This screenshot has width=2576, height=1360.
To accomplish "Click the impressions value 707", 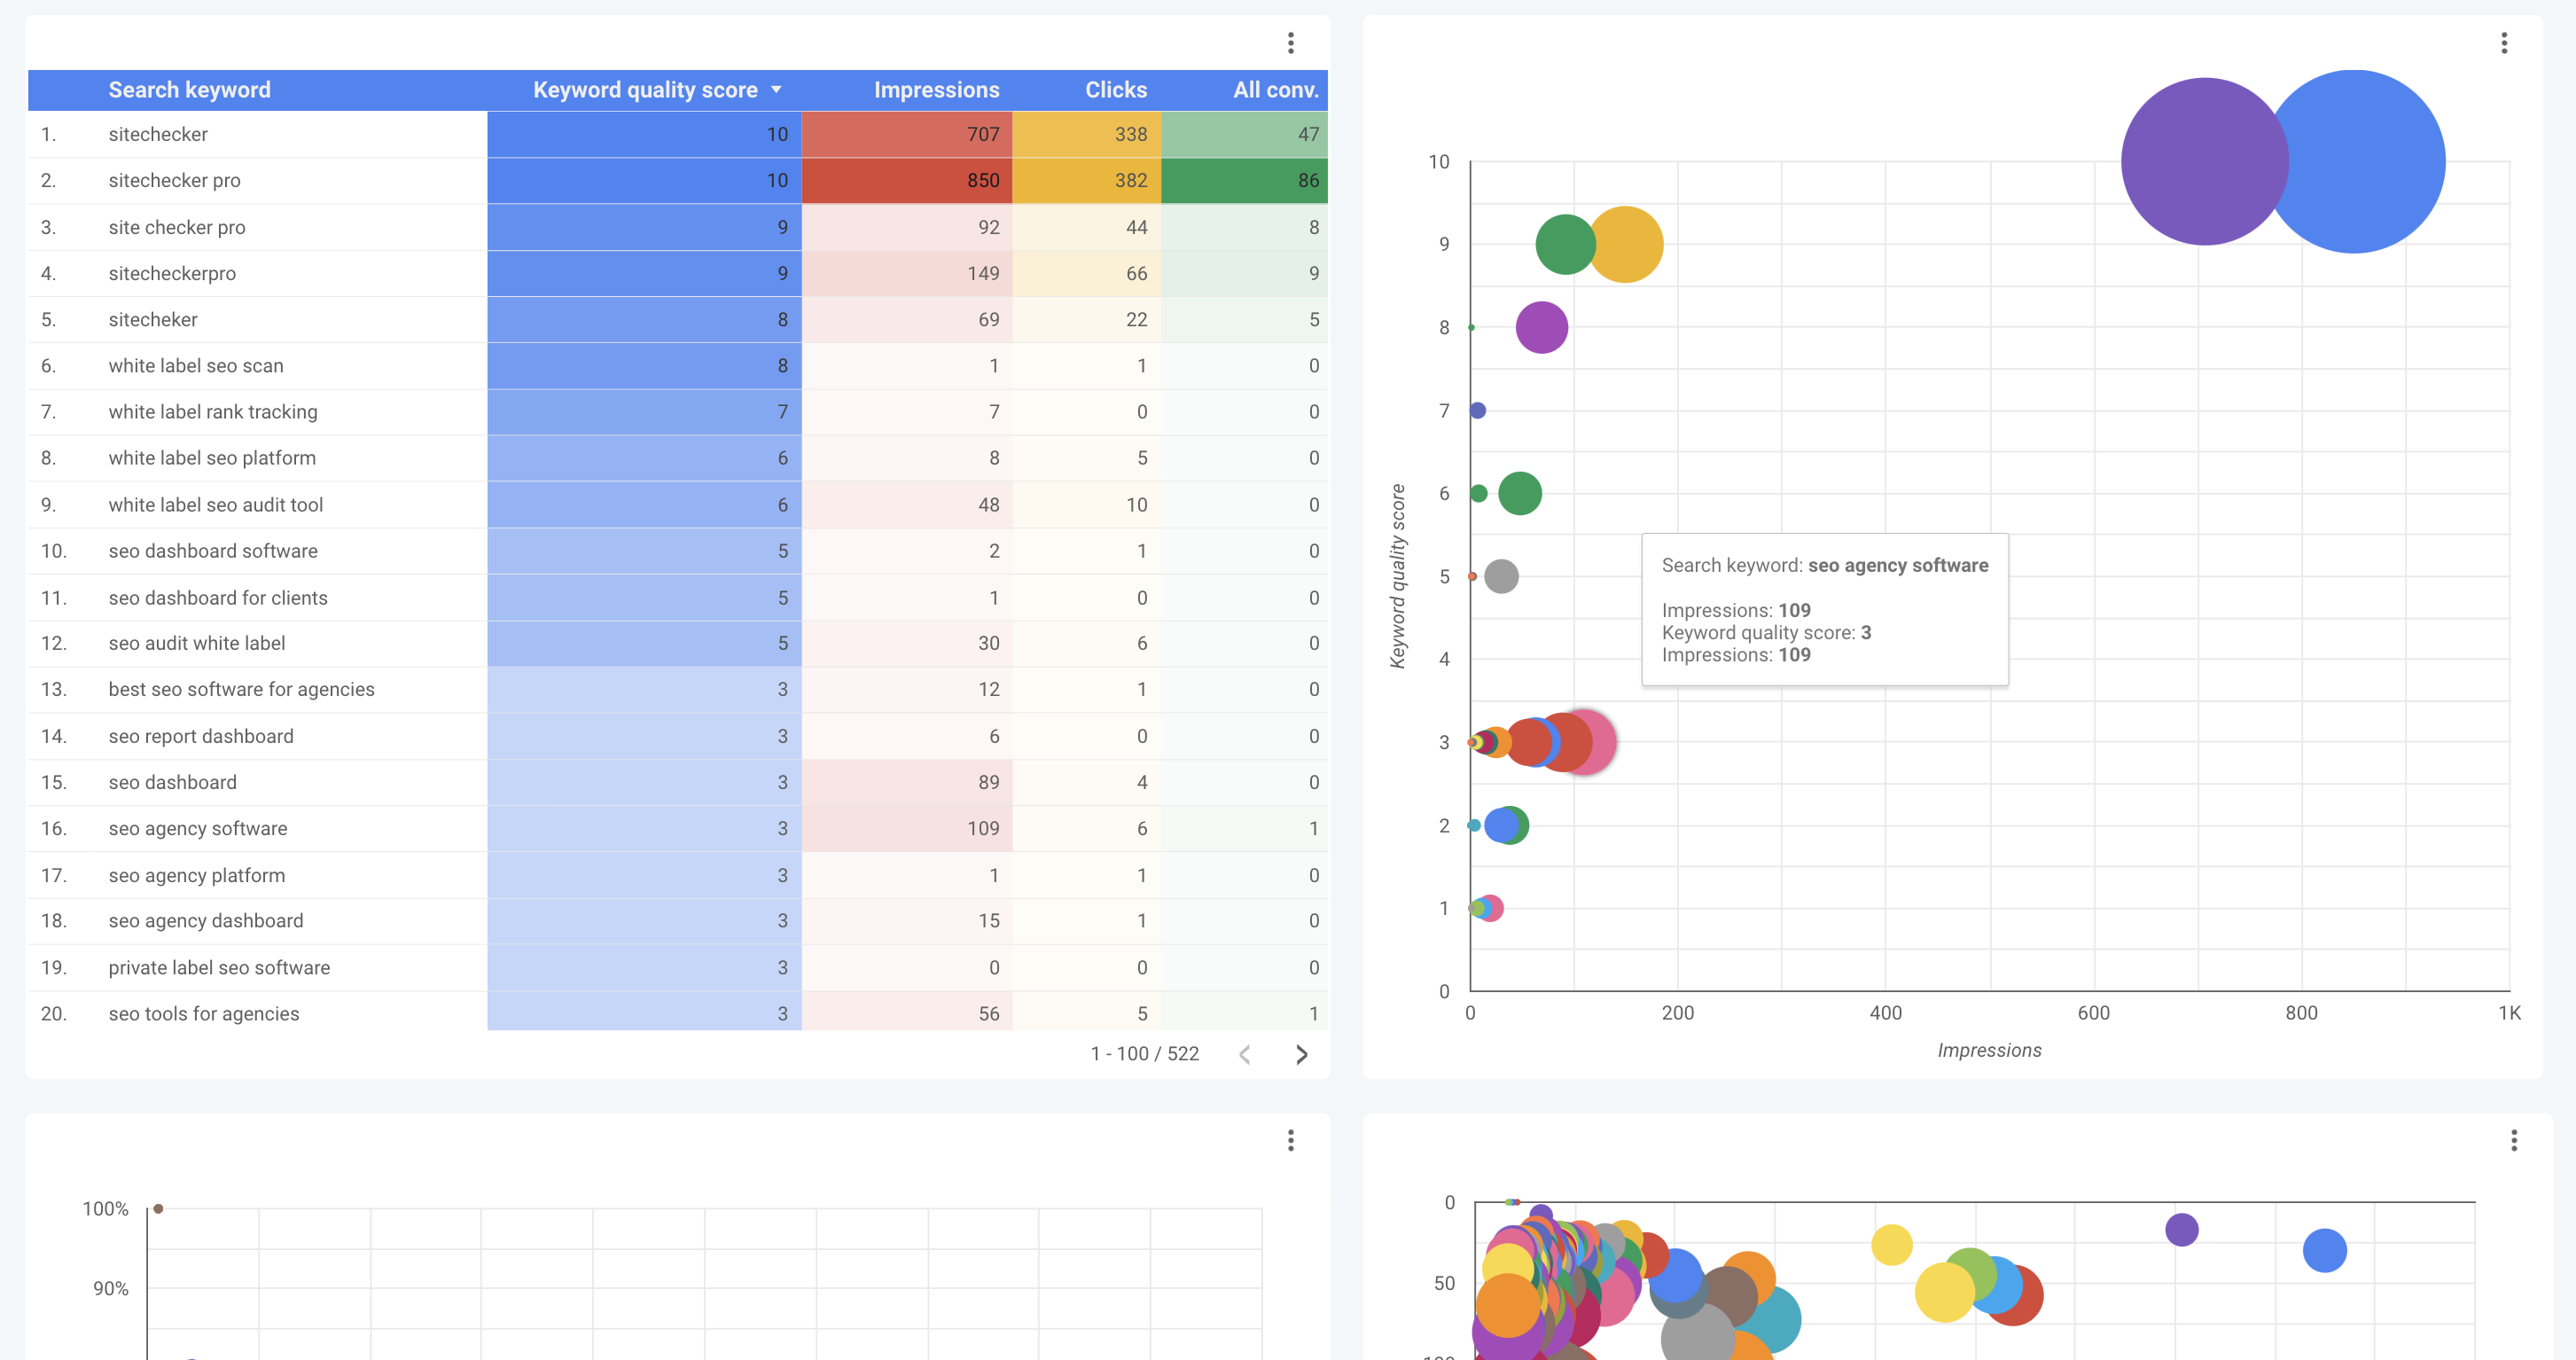I will [983, 134].
